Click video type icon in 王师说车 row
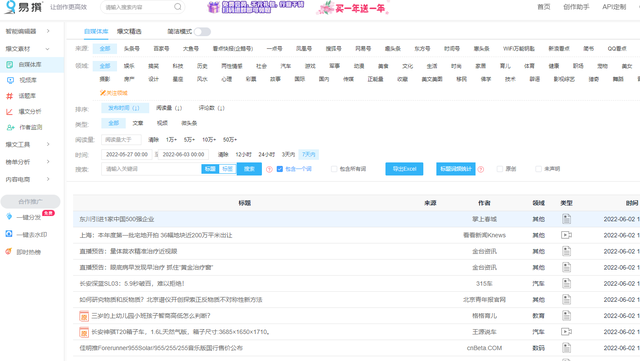This screenshot has width=640, height=361. coord(566,332)
